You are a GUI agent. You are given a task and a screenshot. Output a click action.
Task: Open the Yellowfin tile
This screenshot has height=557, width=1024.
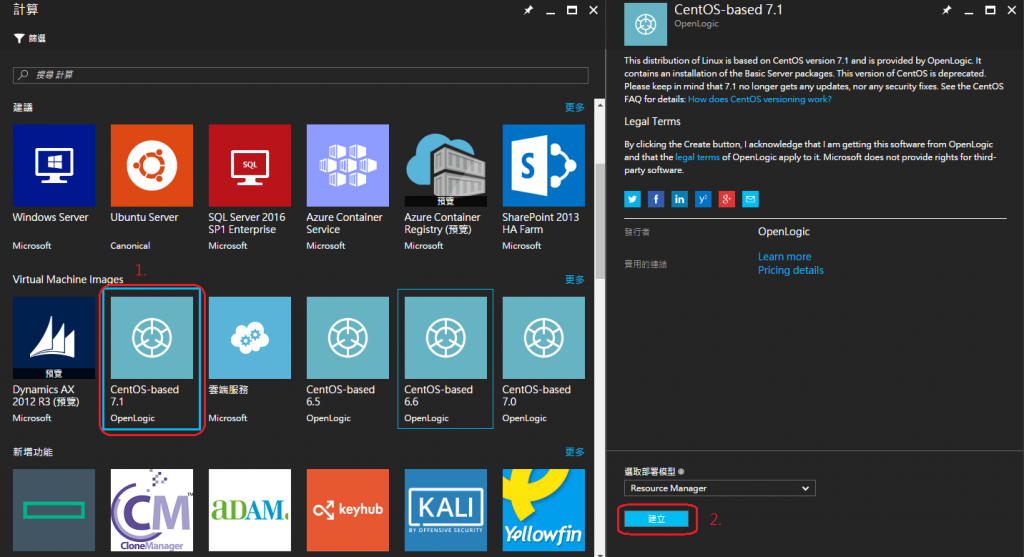coord(543,510)
